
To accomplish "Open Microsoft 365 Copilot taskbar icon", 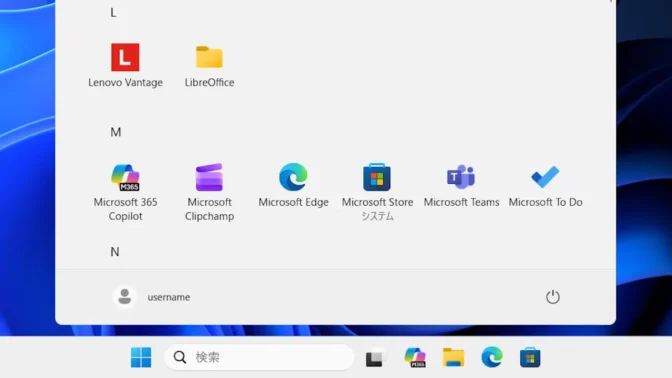I will point(415,357).
